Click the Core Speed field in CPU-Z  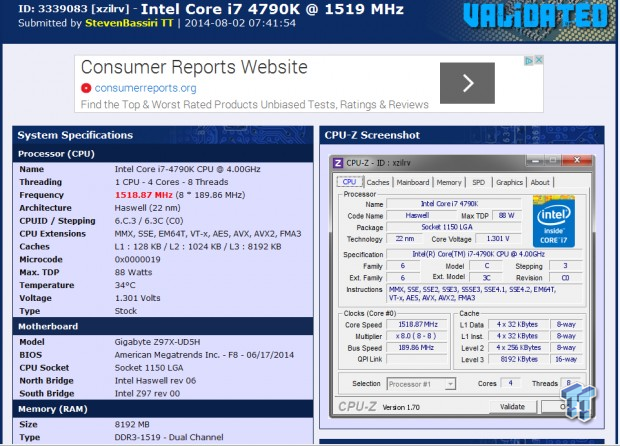pyautogui.click(x=416, y=325)
